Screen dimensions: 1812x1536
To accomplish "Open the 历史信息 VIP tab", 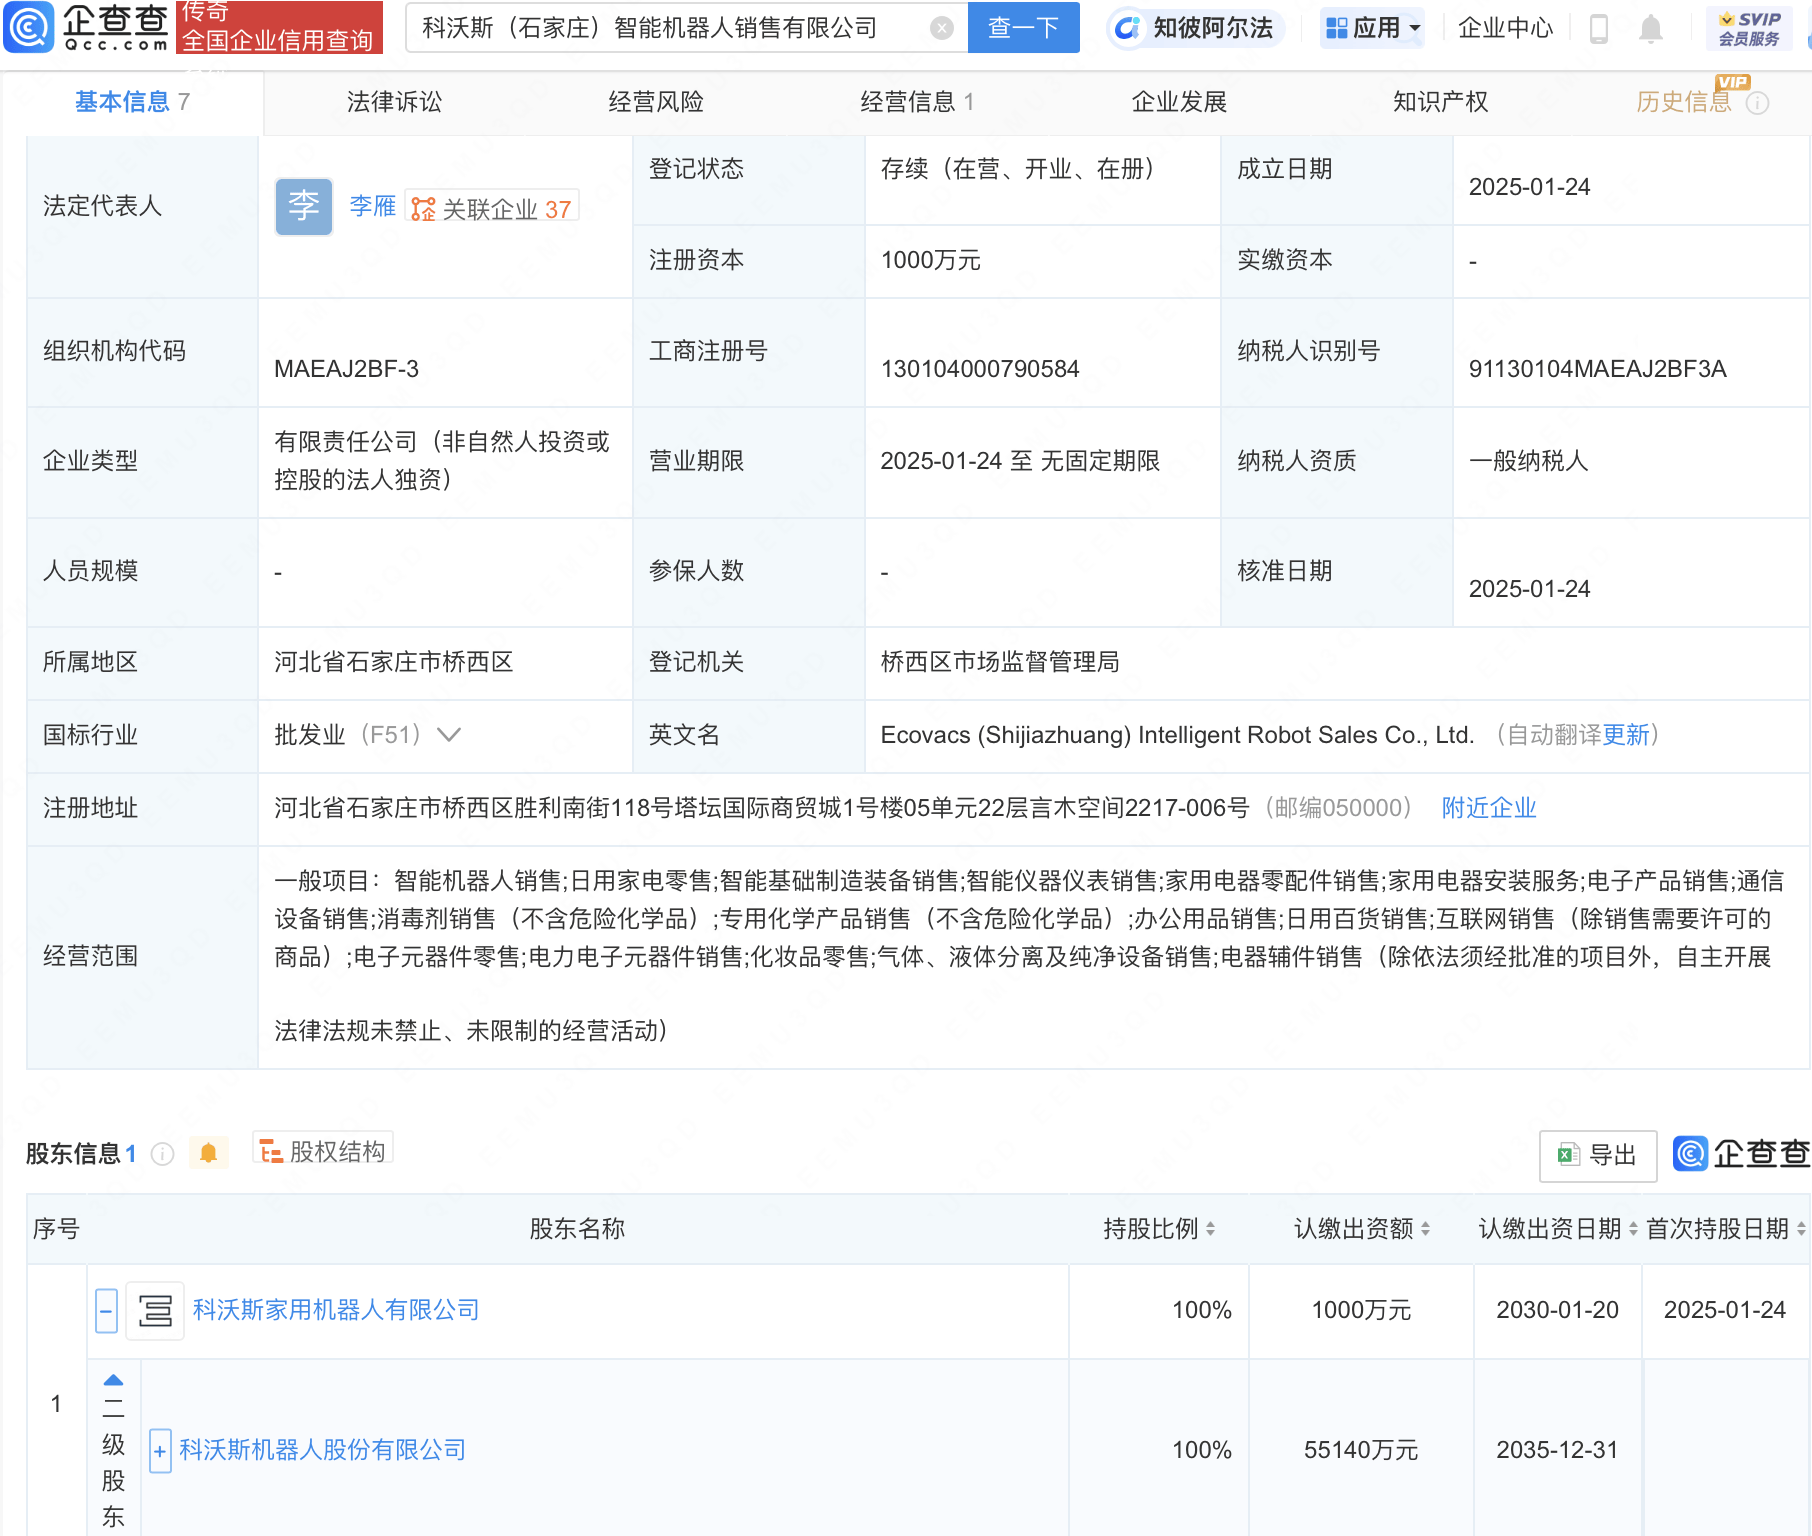I will pyautogui.click(x=1684, y=102).
